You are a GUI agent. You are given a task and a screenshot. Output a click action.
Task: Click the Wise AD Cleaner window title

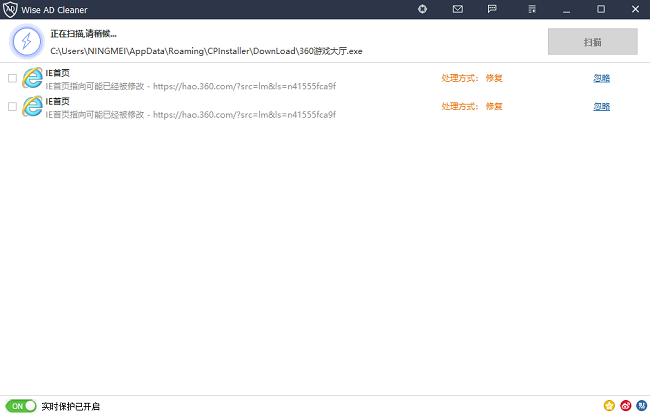54,10
